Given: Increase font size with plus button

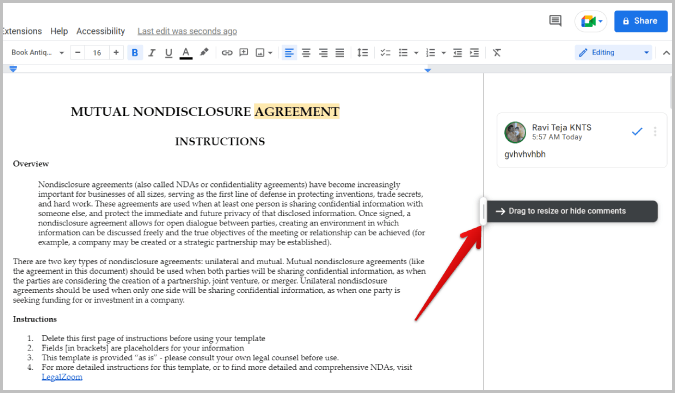Looking at the screenshot, I should [x=116, y=53].
